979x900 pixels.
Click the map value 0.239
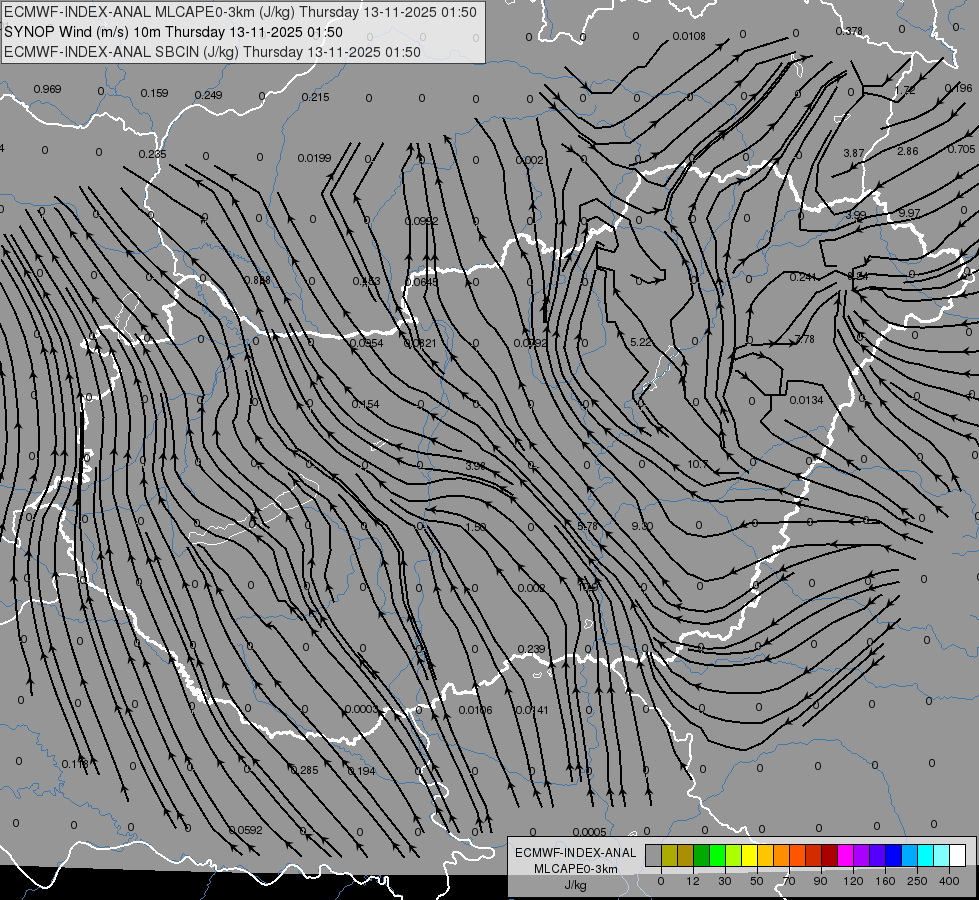pos(531,649)
